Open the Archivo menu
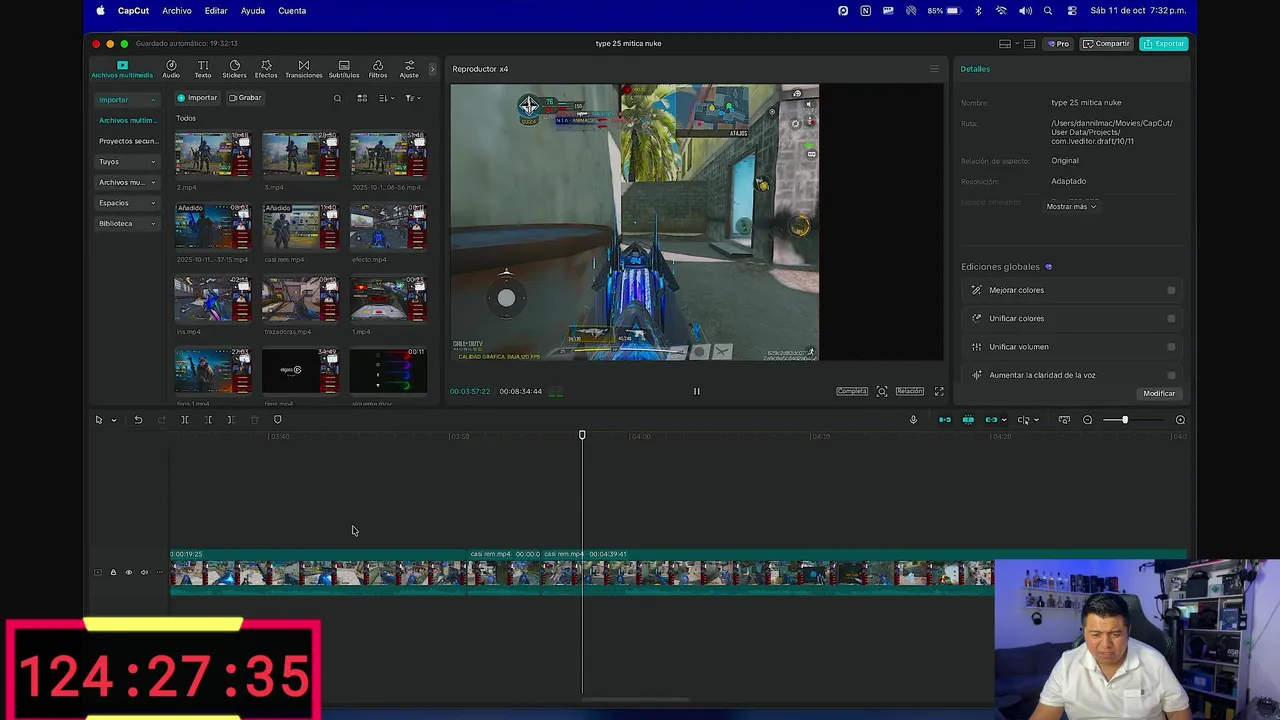 pyautogui.click(x=177, y=11)
